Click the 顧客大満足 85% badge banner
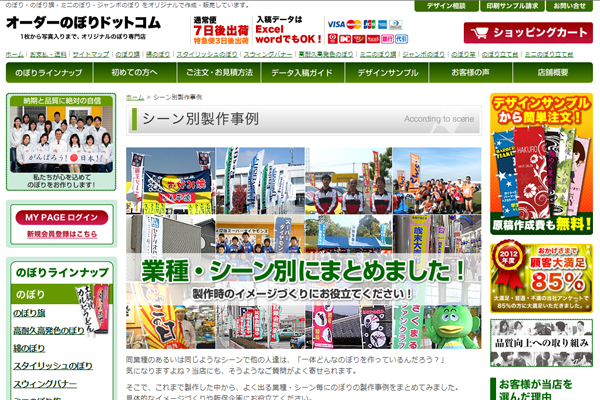Screen dimensions: 600x400 point(541,278)
